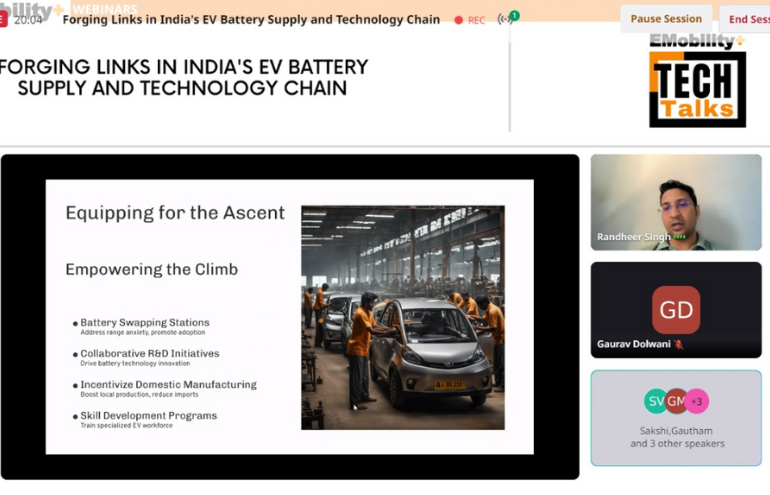Expand the +3 additional speakers badge
770x495 pixels.
(697, 401)
